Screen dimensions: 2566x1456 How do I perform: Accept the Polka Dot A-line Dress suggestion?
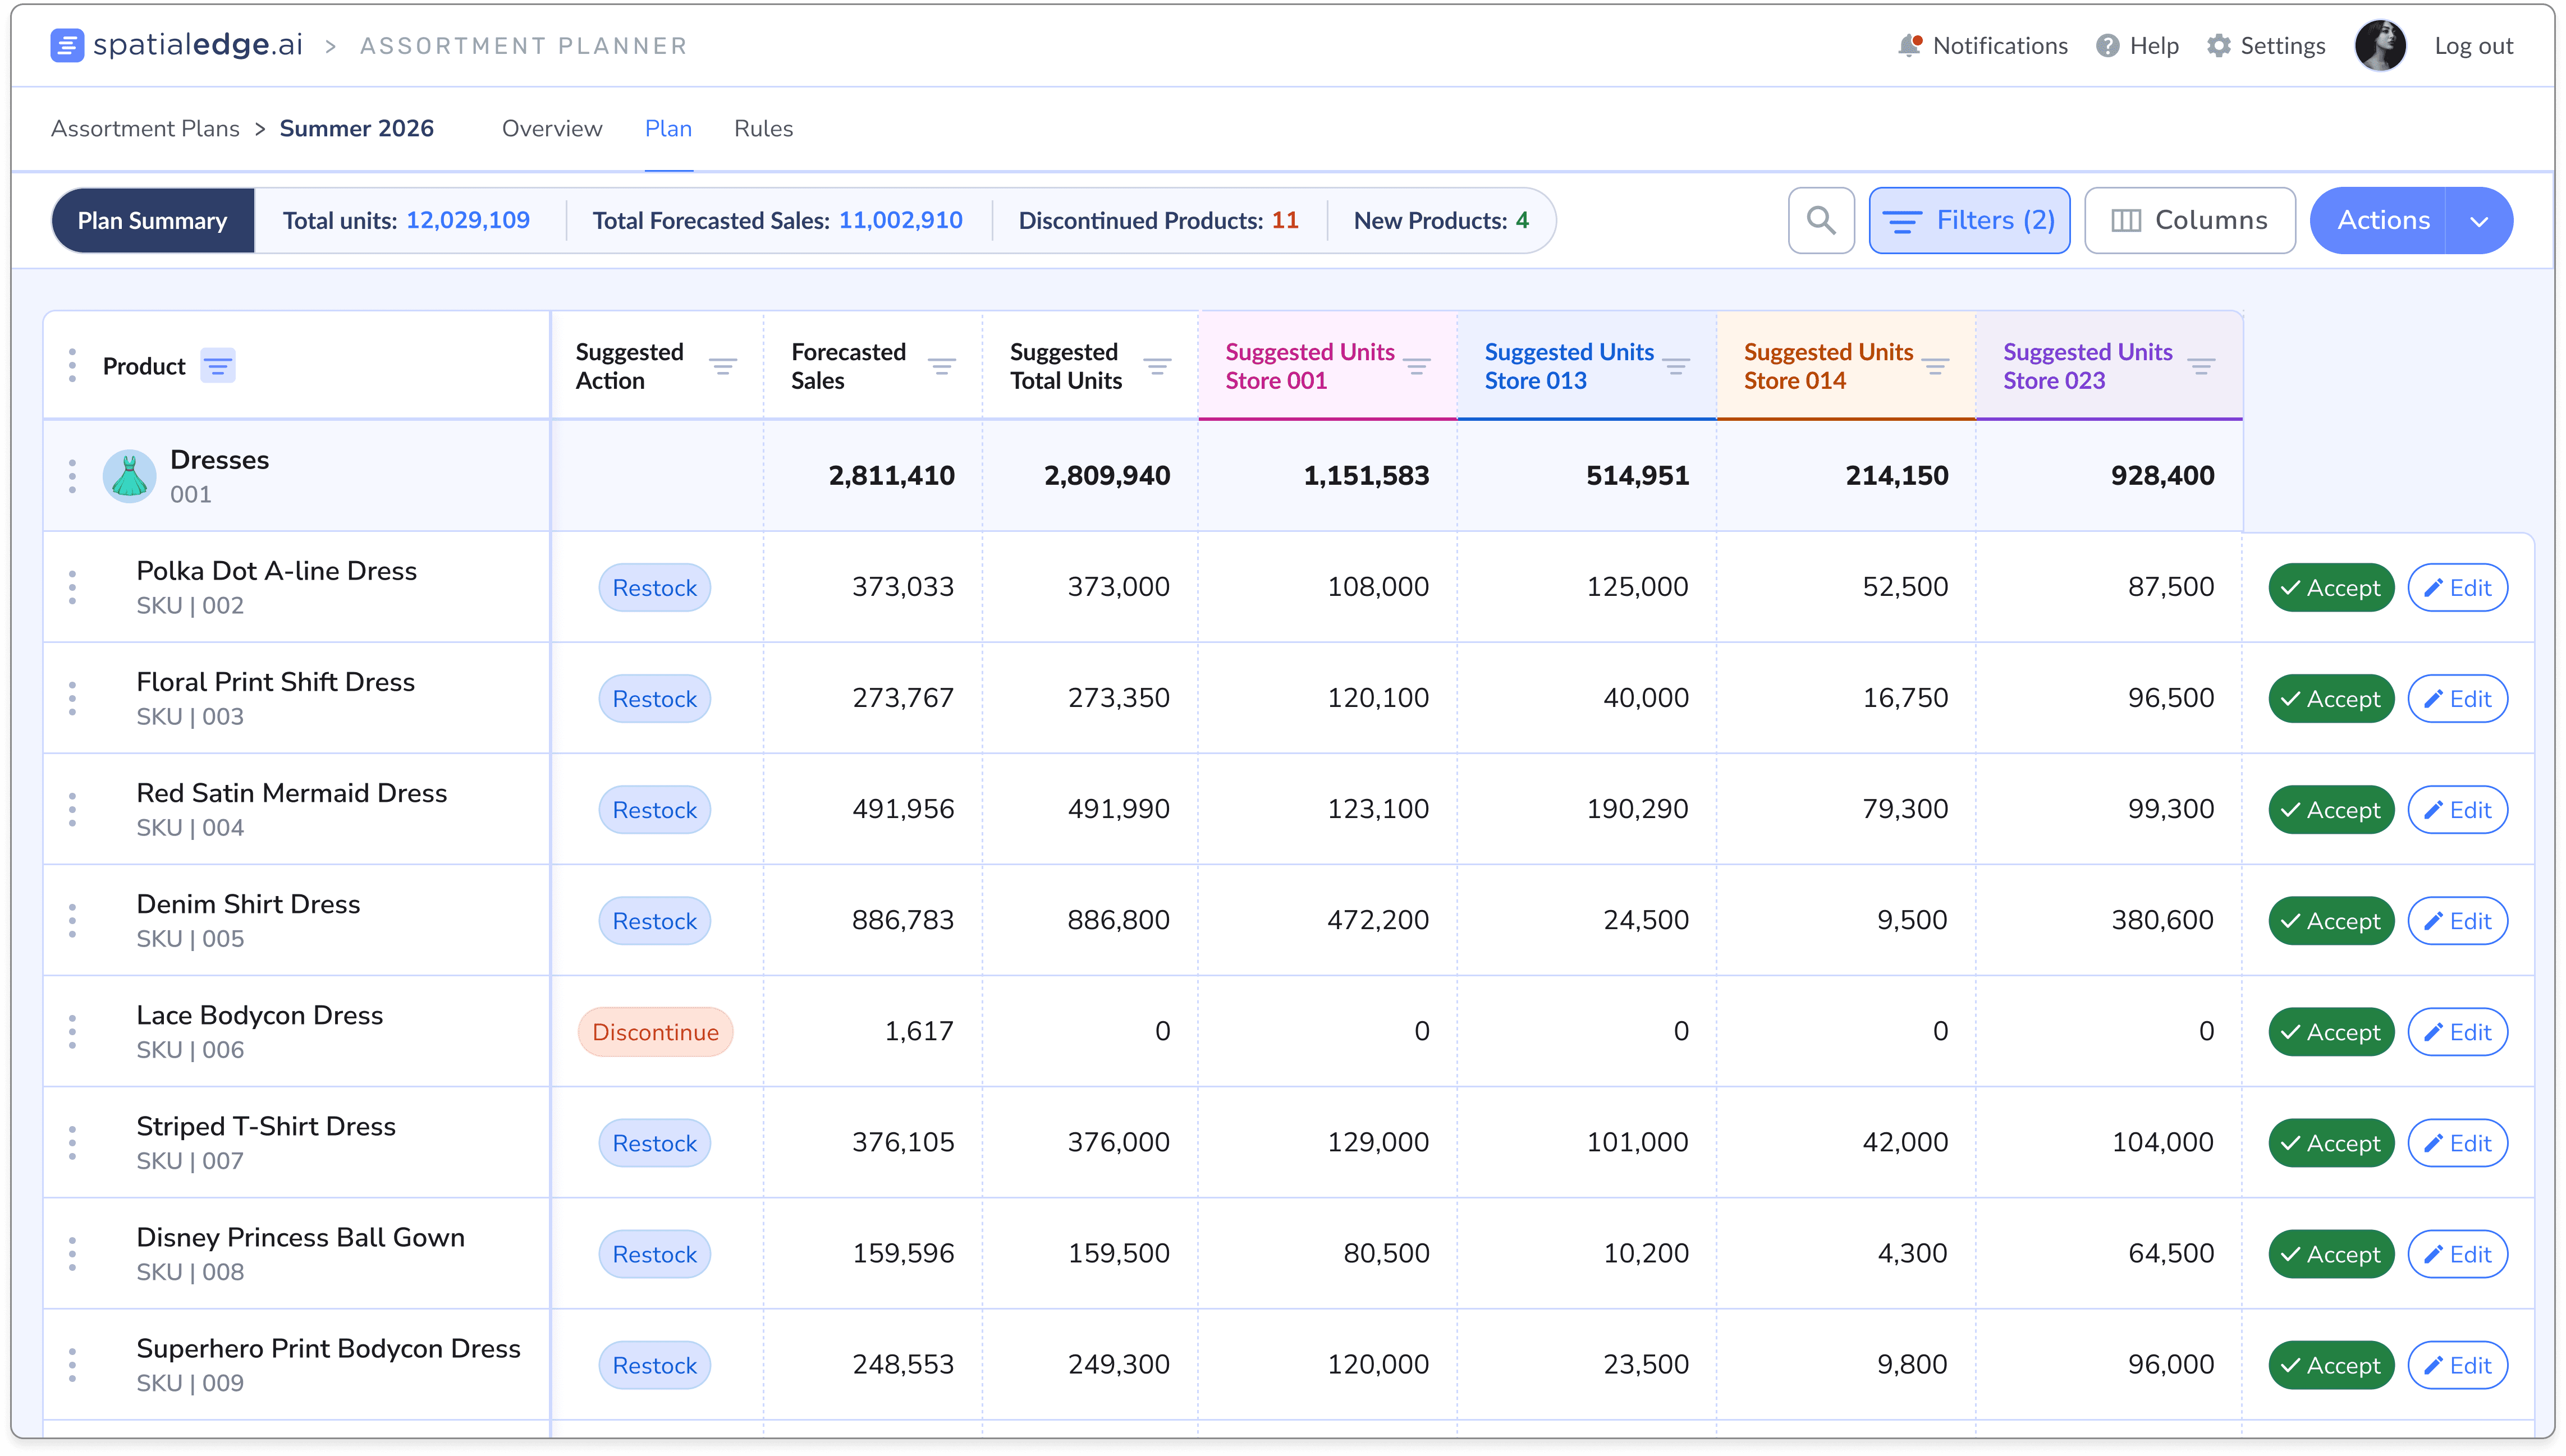2331,588
